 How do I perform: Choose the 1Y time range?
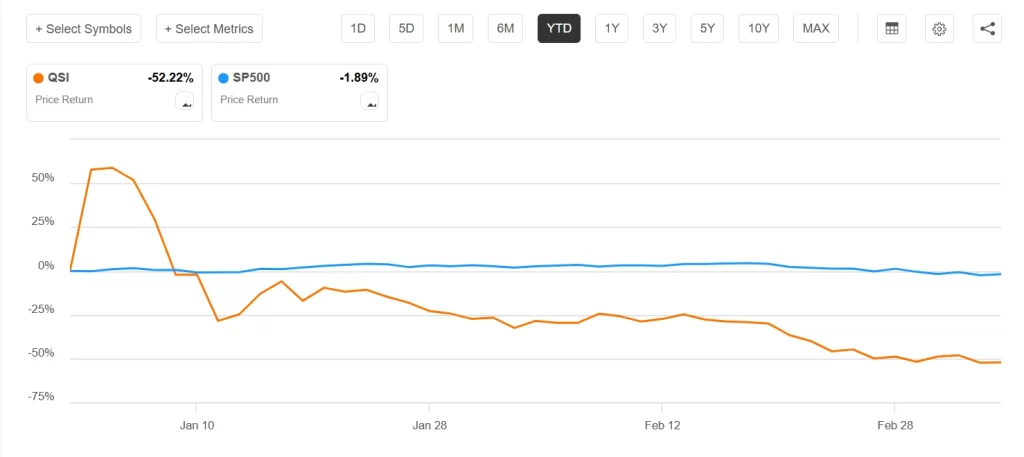[x=612, y=29]
